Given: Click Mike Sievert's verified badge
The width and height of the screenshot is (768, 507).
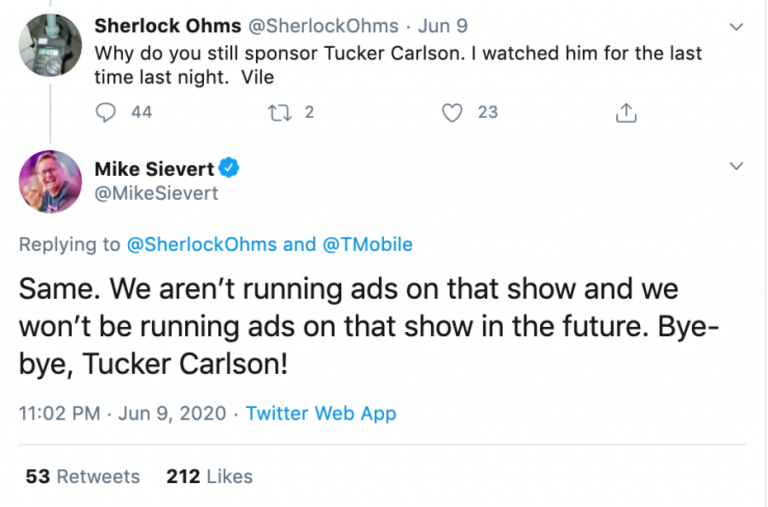Looking at the screenshot, I should (229, 168).
